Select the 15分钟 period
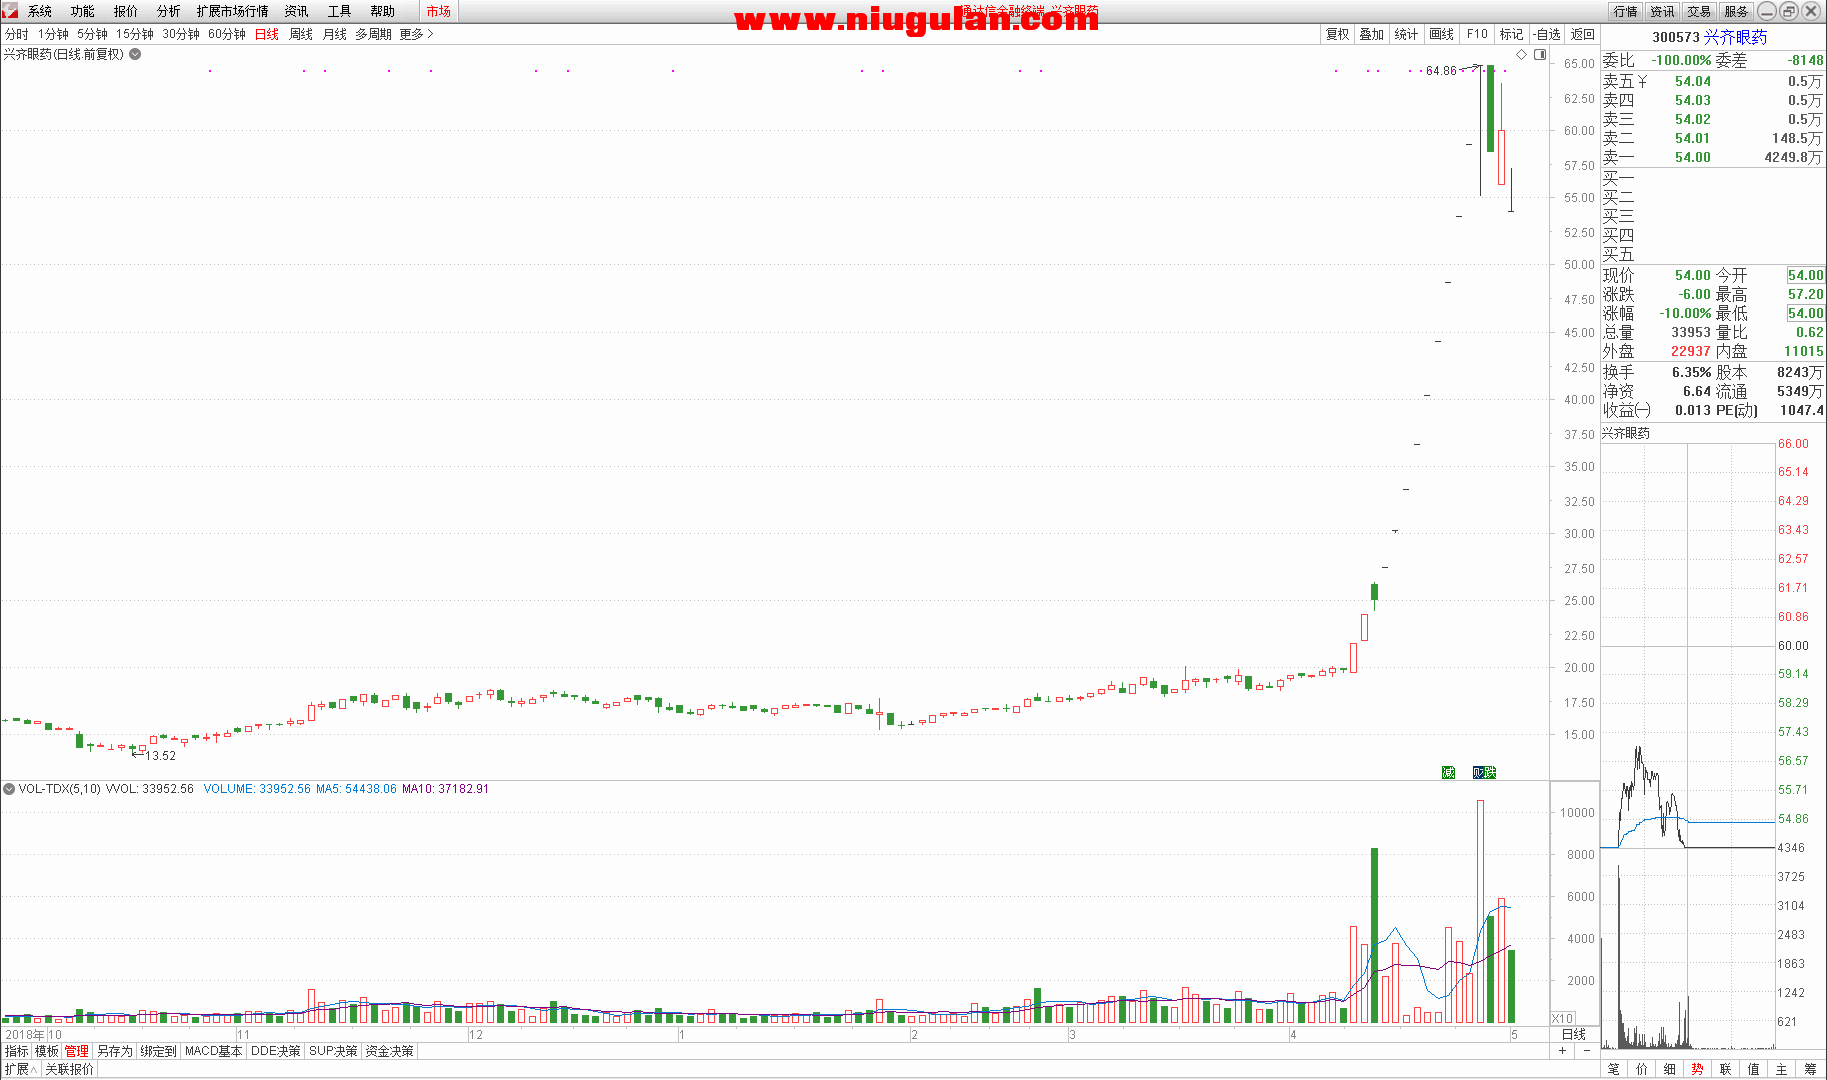The height and width of the screenshot is (1080, 1827). click(135, 34)
